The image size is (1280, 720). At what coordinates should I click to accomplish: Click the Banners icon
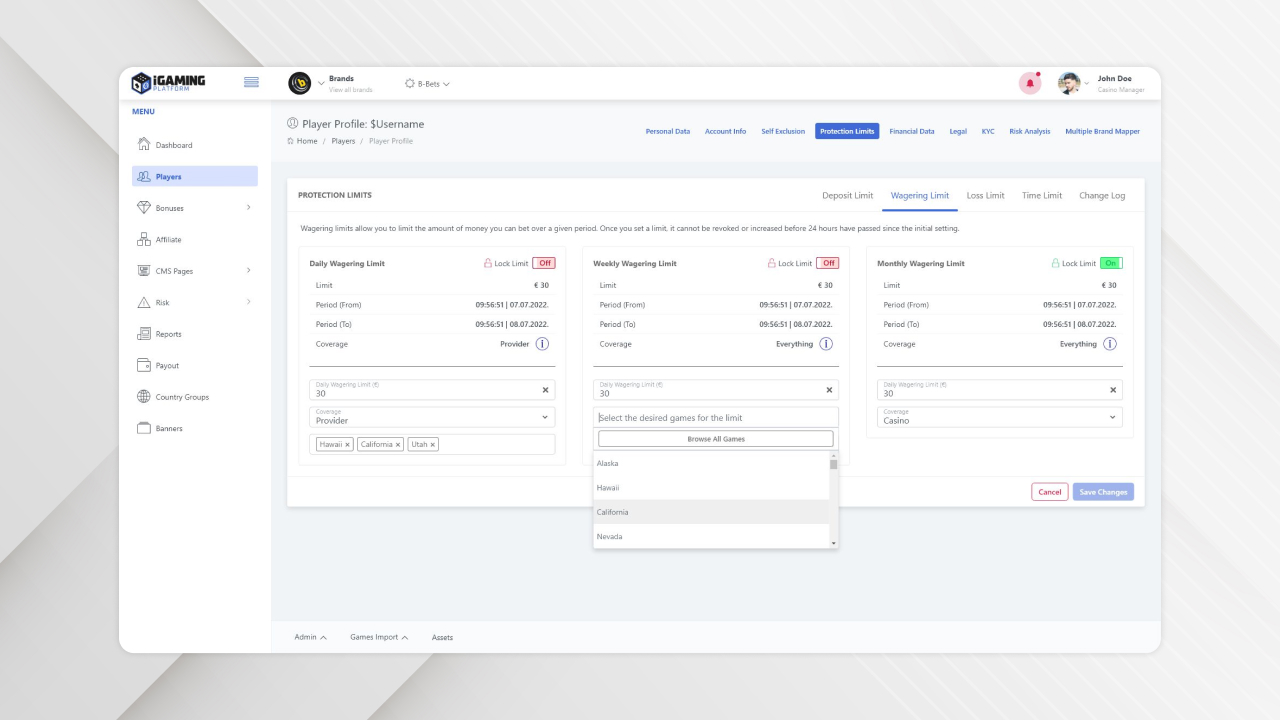click(143, 428)
